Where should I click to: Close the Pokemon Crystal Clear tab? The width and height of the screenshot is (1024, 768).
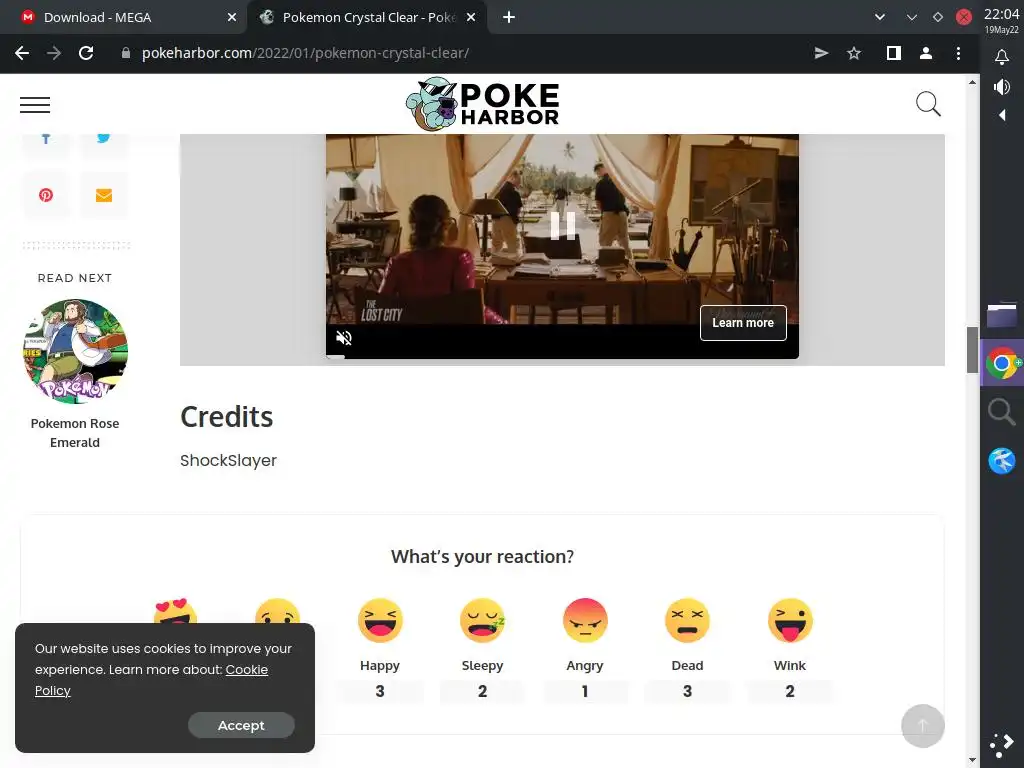pos(470,18)
